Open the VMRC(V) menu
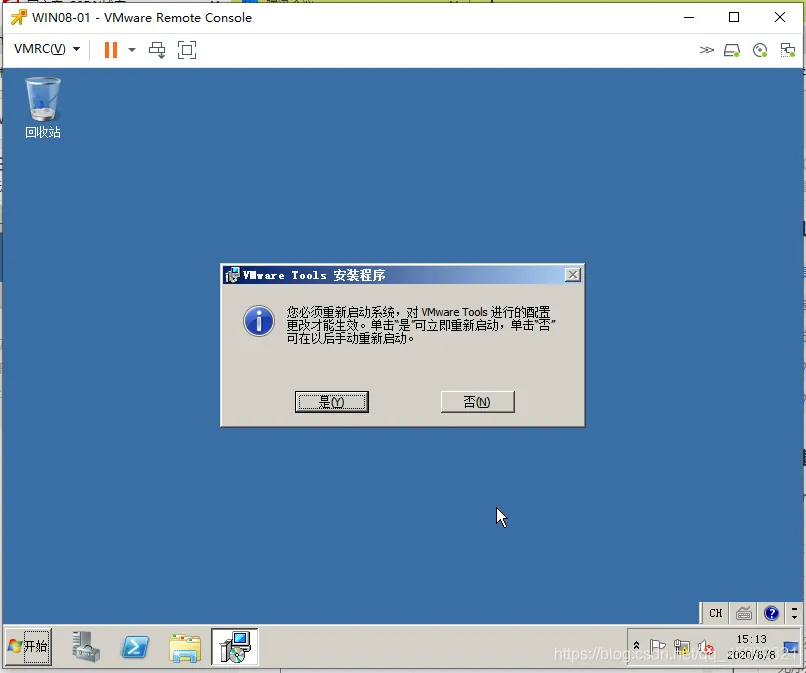Viewport: 806px width, 673px height. tap(47, 49)
